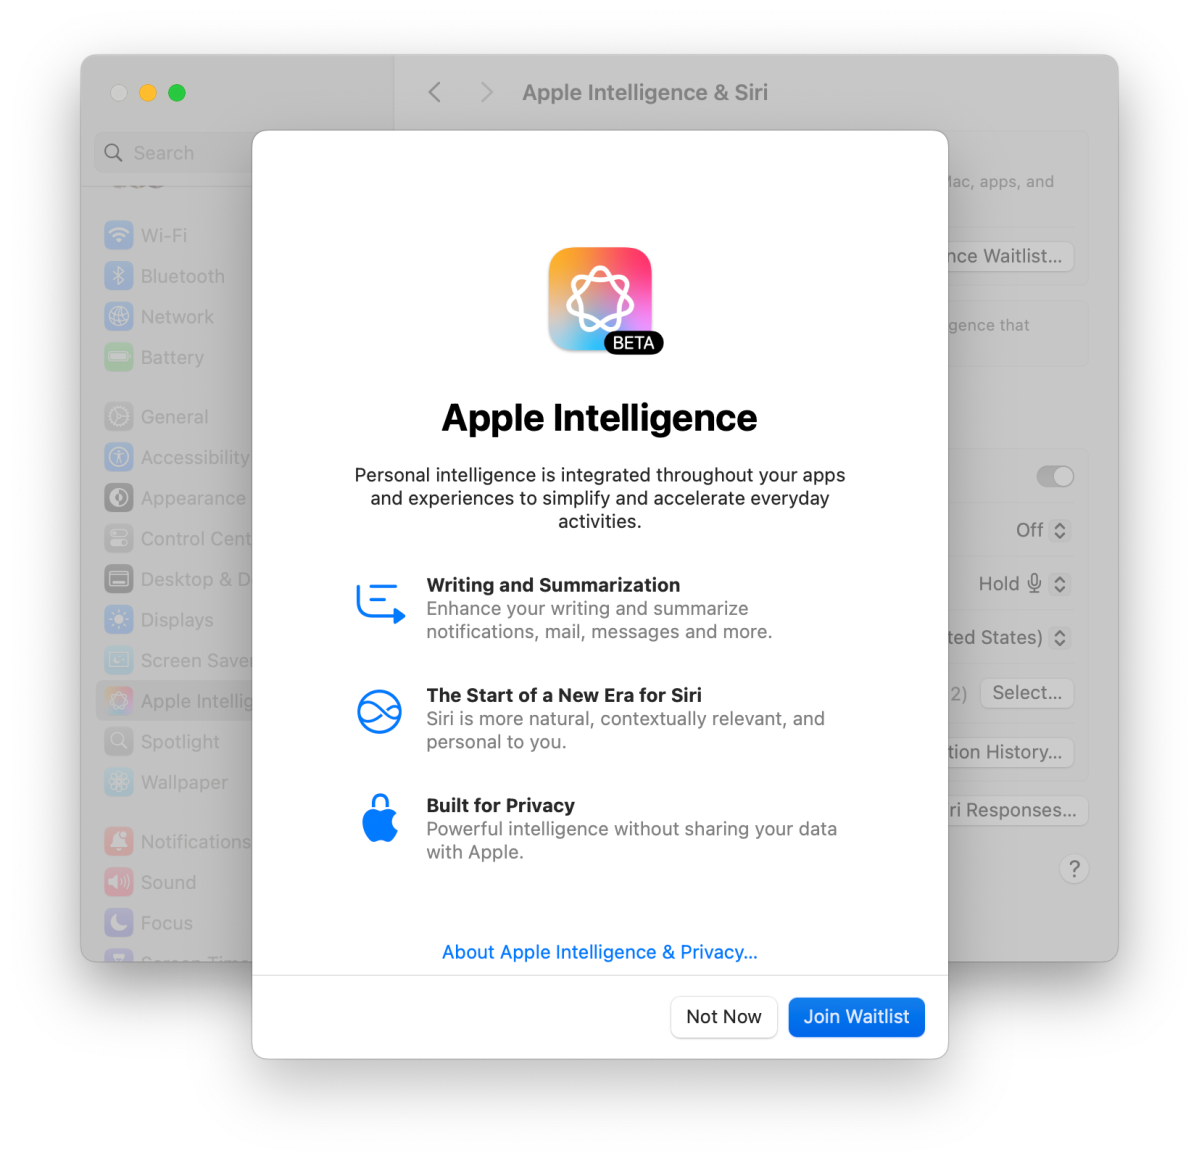Select Control Center icon in sidebar
This screenshot has height=1166, width=1199.
tap(119, 538)
